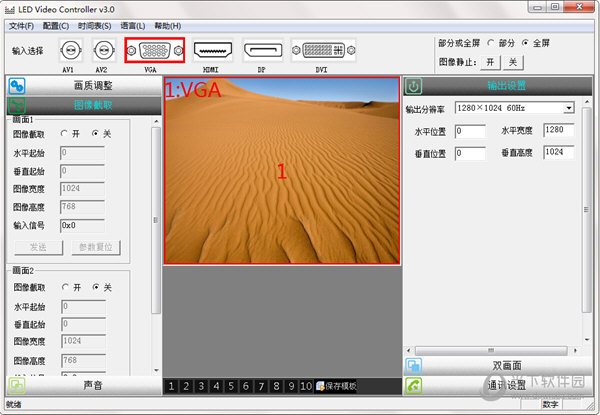Click the LED Video Controller title icon
The width and height of the screenshot is (600, 415).
[10, 10]
